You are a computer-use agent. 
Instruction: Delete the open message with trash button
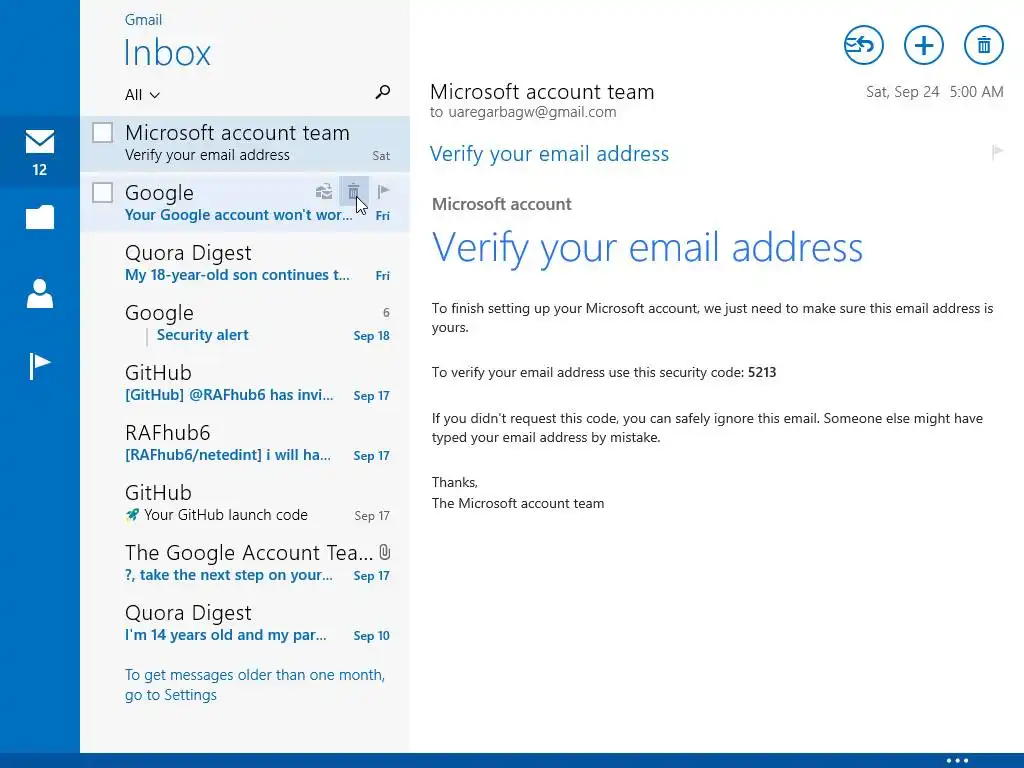pyautogui.click(x=984, y=46)
